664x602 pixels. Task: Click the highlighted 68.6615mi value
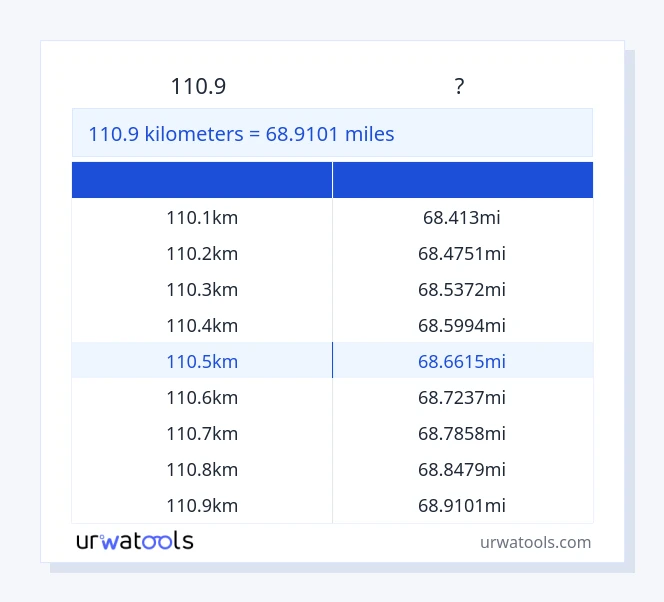pos(462,361)
